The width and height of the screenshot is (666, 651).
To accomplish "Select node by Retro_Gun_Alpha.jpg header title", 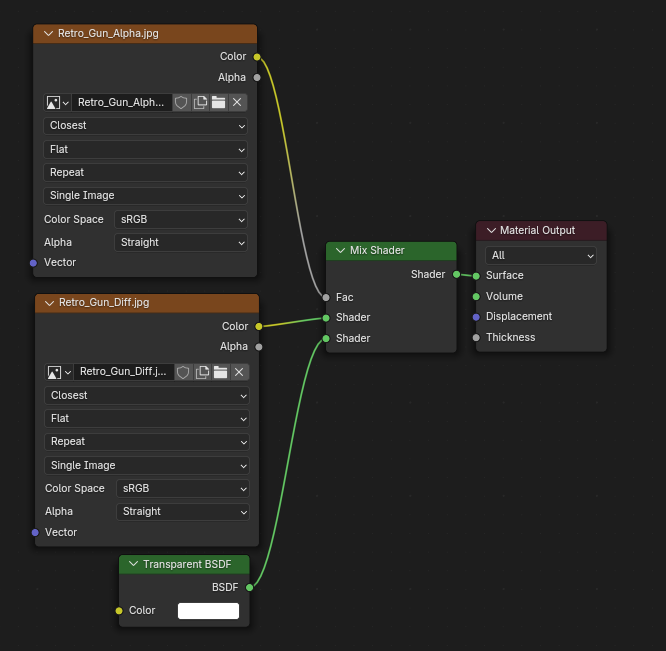I will point(108,34).
